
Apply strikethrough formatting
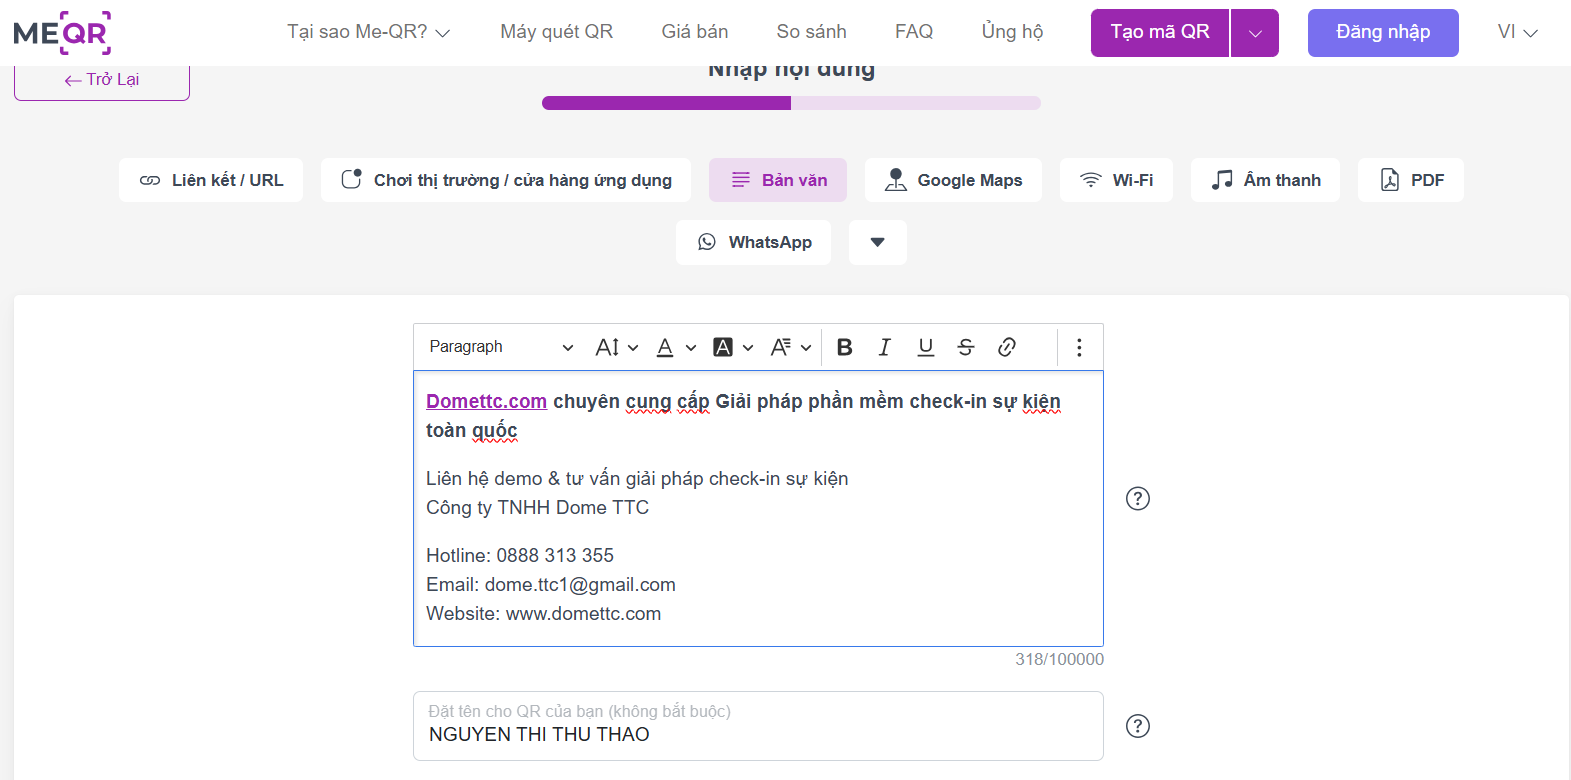click(965, 347)
